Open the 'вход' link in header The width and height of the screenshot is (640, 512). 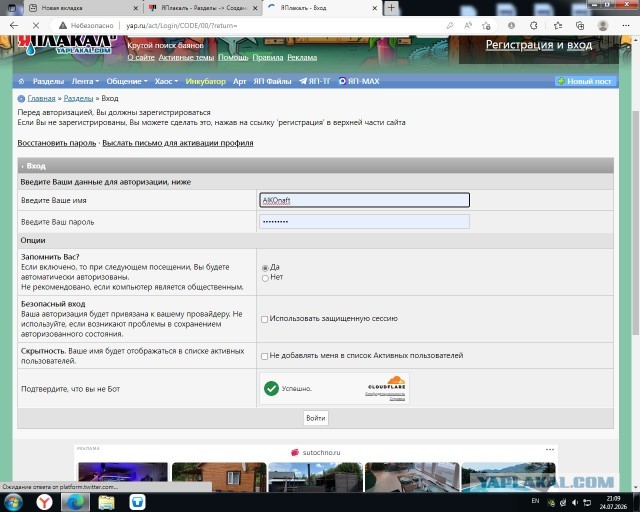pyautogui.click(x=579, y=45)
